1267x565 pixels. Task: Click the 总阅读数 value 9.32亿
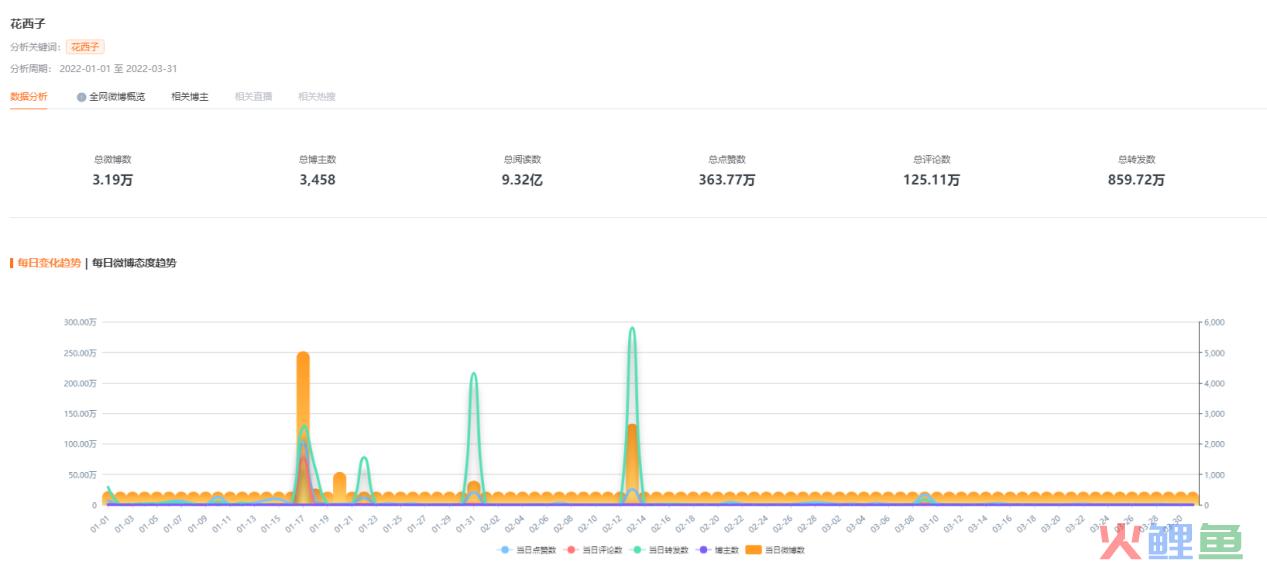[x=522, y=180]
